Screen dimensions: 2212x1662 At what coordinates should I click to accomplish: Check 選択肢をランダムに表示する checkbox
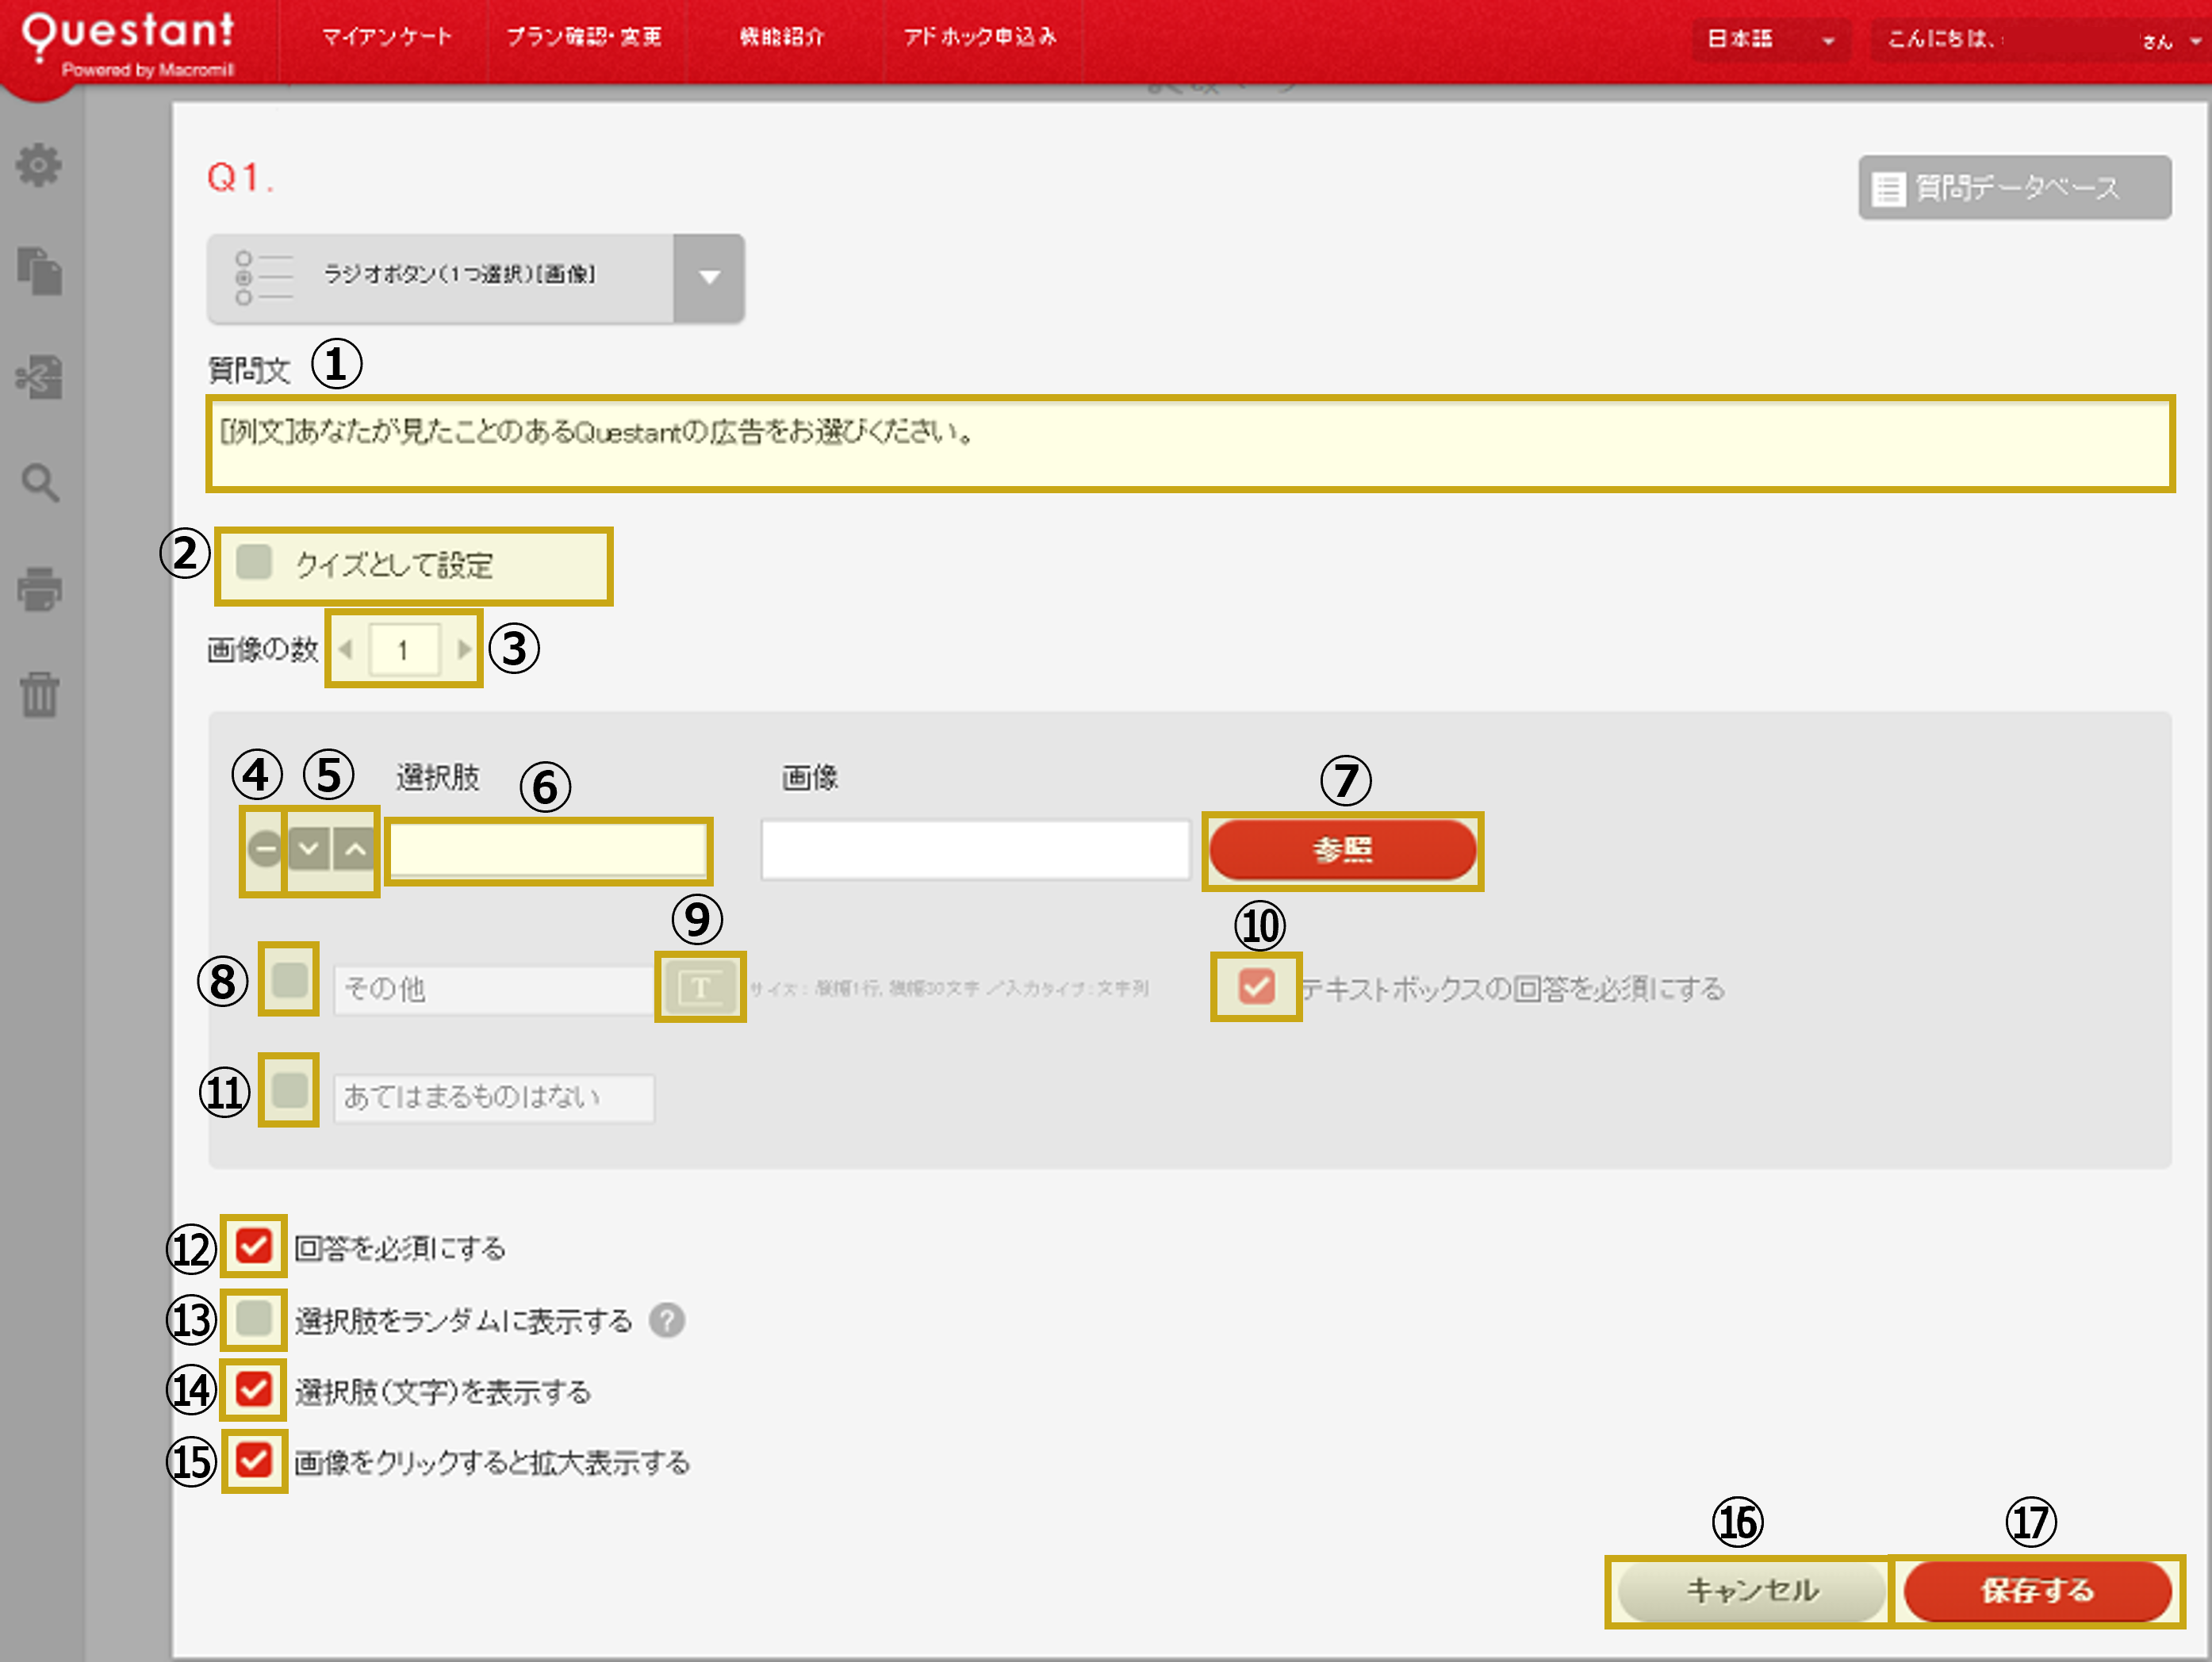click(254, 1319)
